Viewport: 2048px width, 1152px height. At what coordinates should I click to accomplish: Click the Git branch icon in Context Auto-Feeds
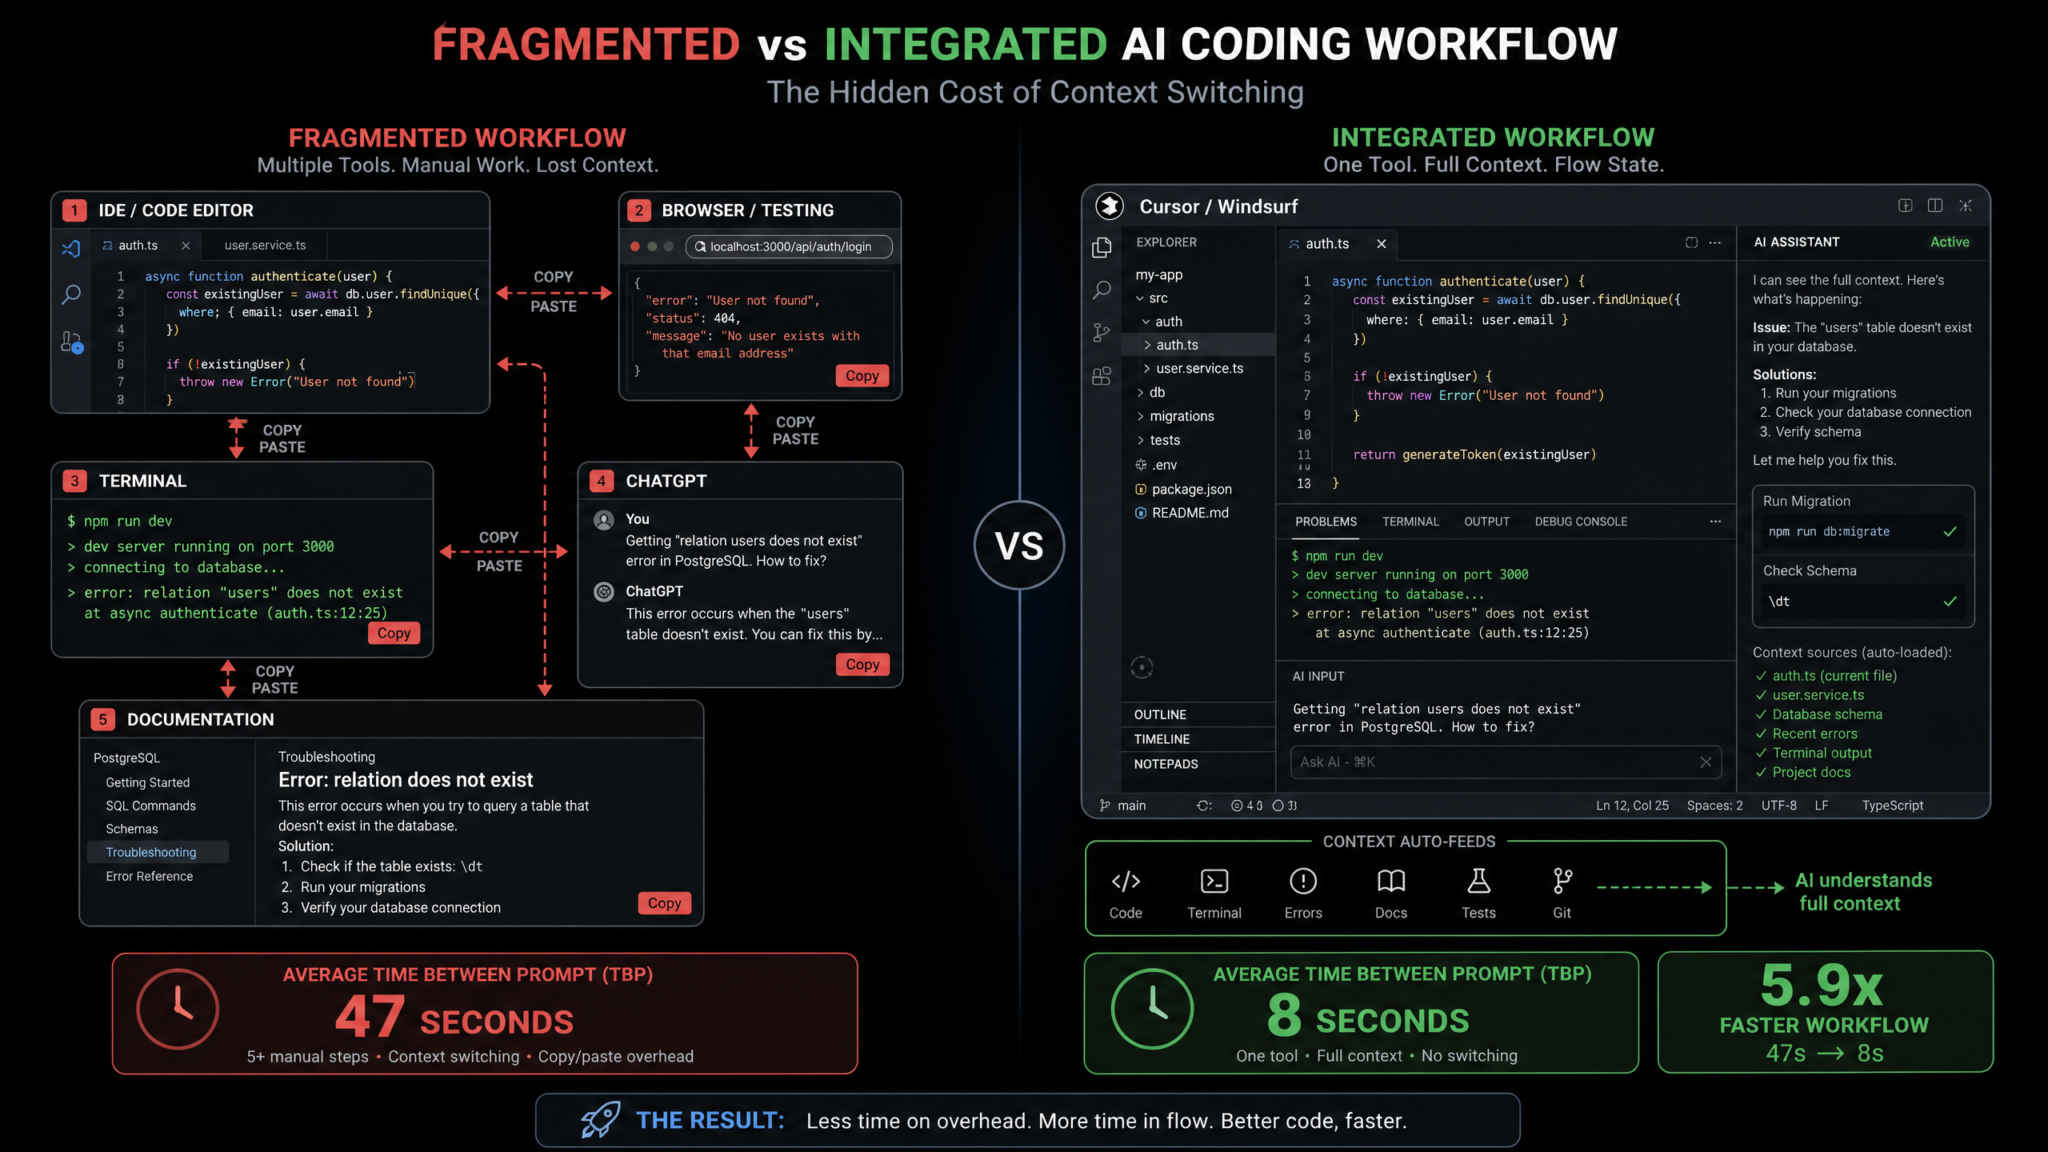click(1562, 881)
